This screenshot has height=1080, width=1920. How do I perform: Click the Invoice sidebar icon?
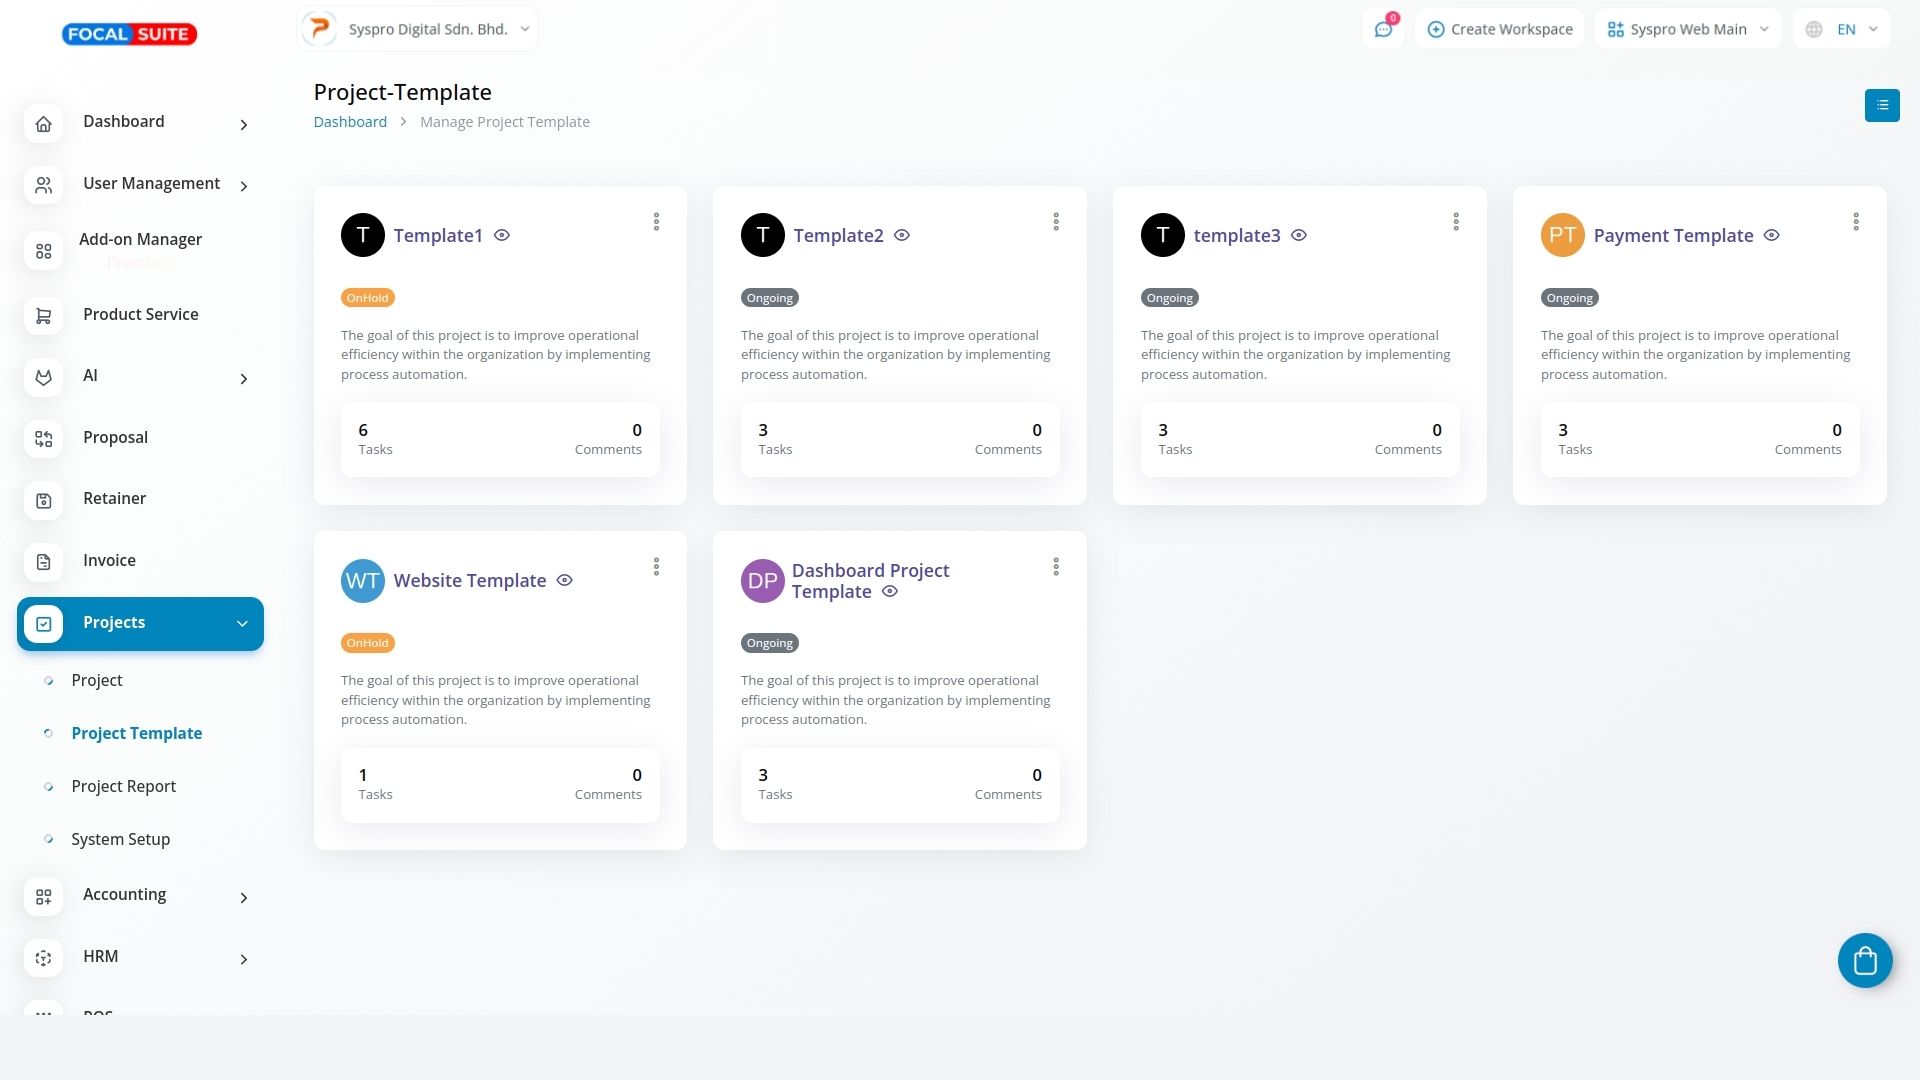pos(43,562)
